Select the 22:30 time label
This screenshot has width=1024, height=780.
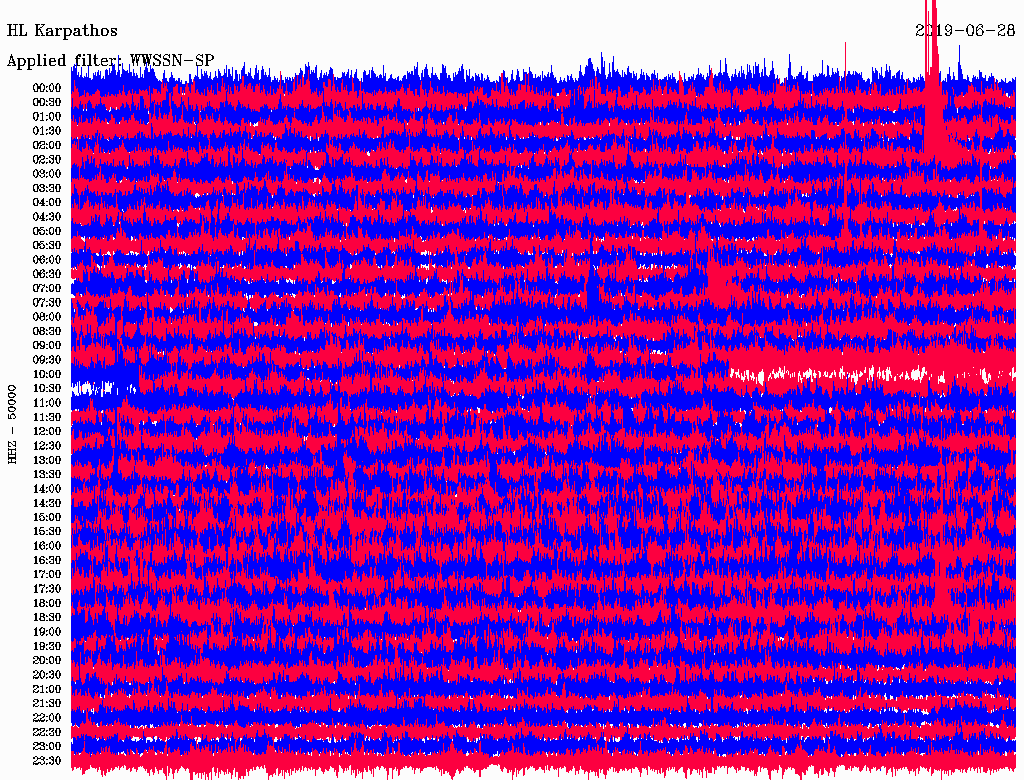[x=47, y=732]
